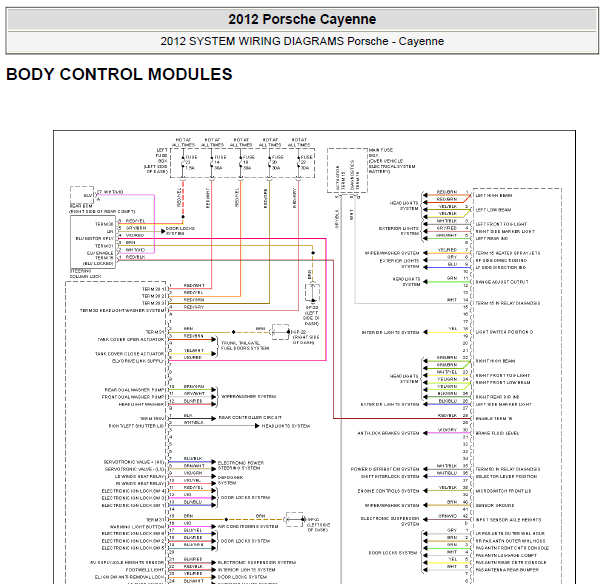This screenshot has height=584, width=602.
Task: Click the 'LEFT FRONT FOG LIGHT' label
Action: coord(501,224)
